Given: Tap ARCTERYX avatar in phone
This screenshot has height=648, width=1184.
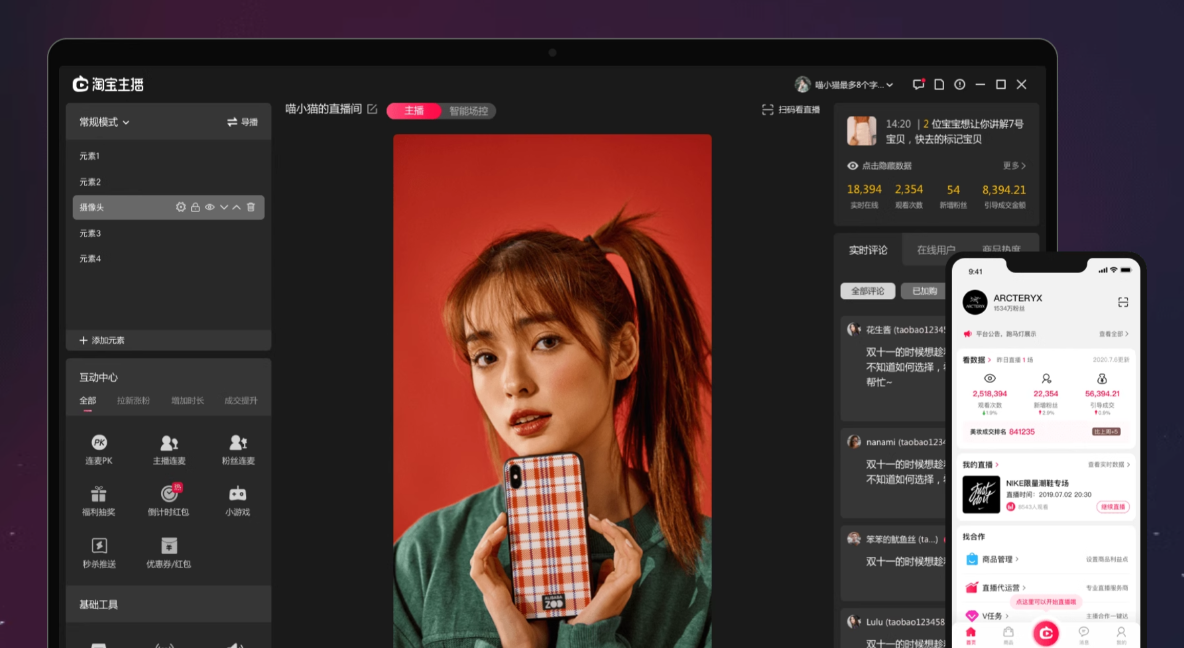Looking at the screenshot, I should tap(975, 303).
